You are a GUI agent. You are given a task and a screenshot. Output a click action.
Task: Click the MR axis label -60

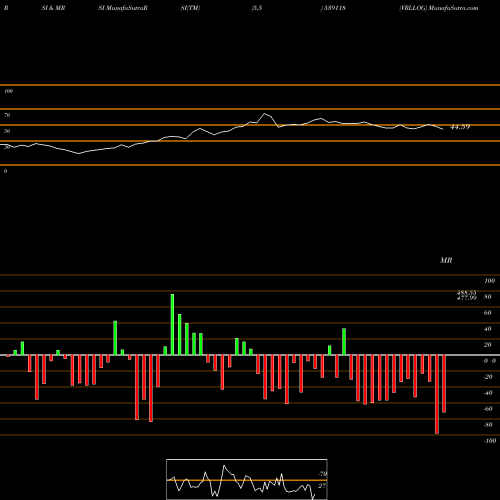[x=488, y=409]
